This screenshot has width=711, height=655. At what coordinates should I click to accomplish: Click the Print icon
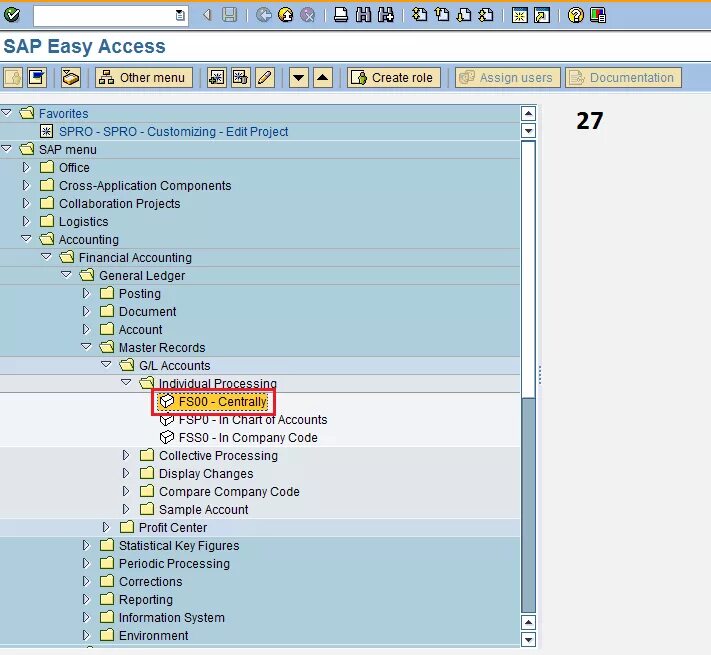click(341, 15)
